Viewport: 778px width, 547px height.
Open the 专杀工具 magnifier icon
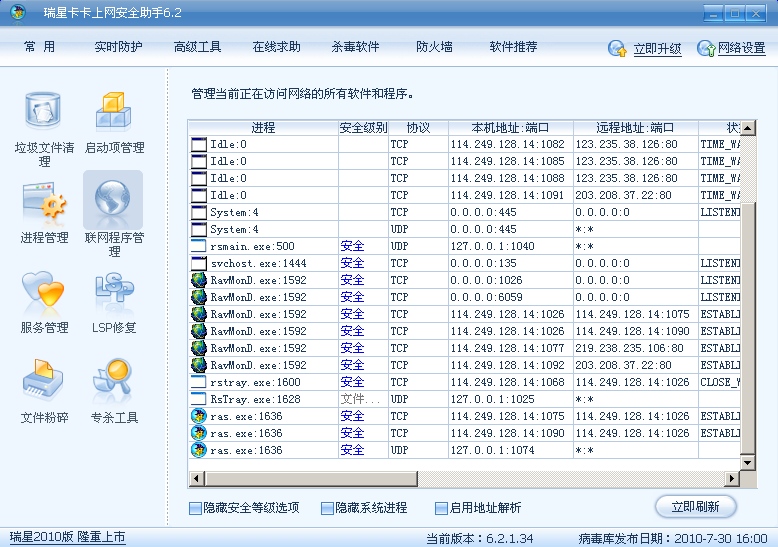pyautogui.click(x=113, y=378)
